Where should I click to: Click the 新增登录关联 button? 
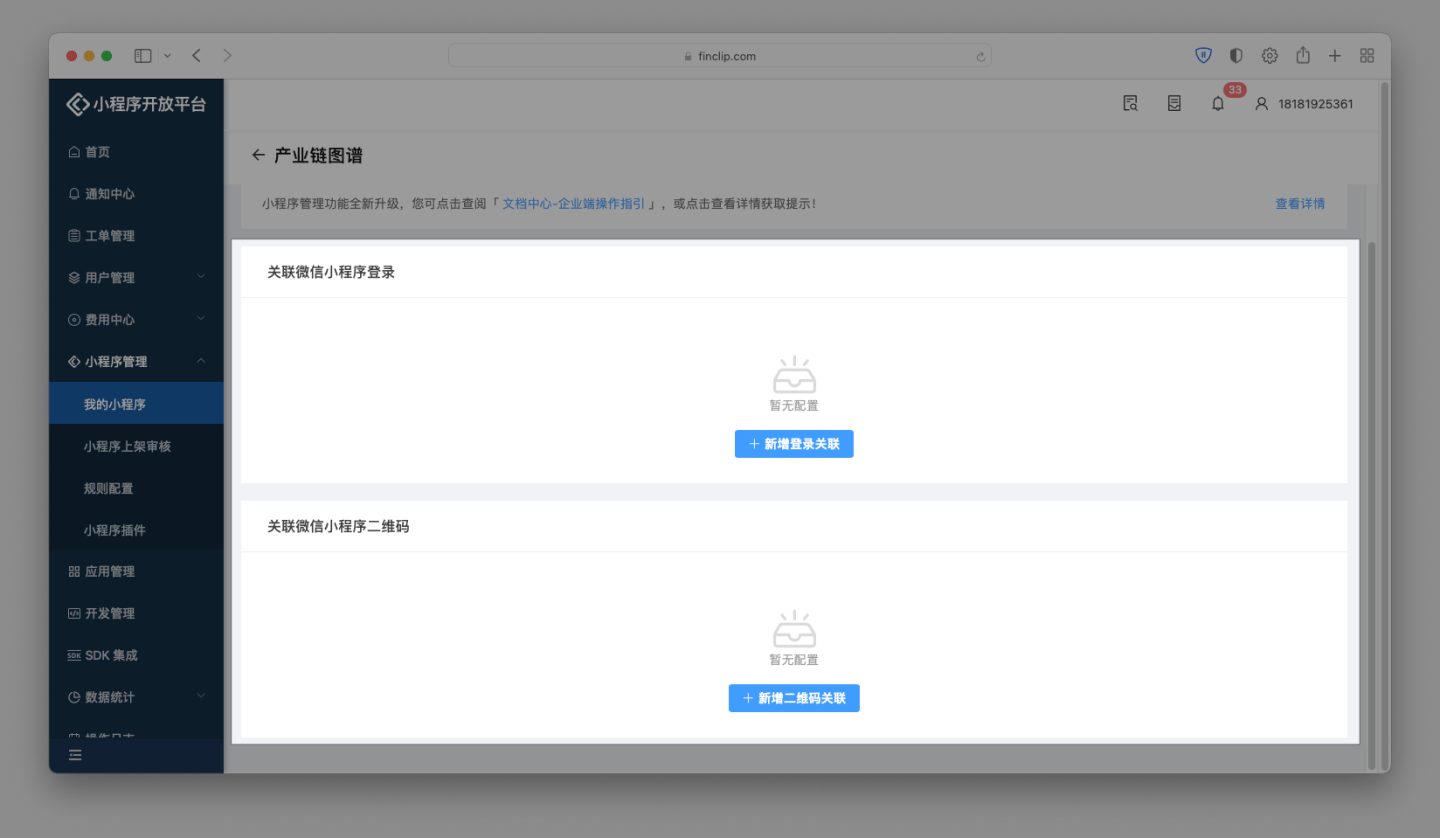793,443
